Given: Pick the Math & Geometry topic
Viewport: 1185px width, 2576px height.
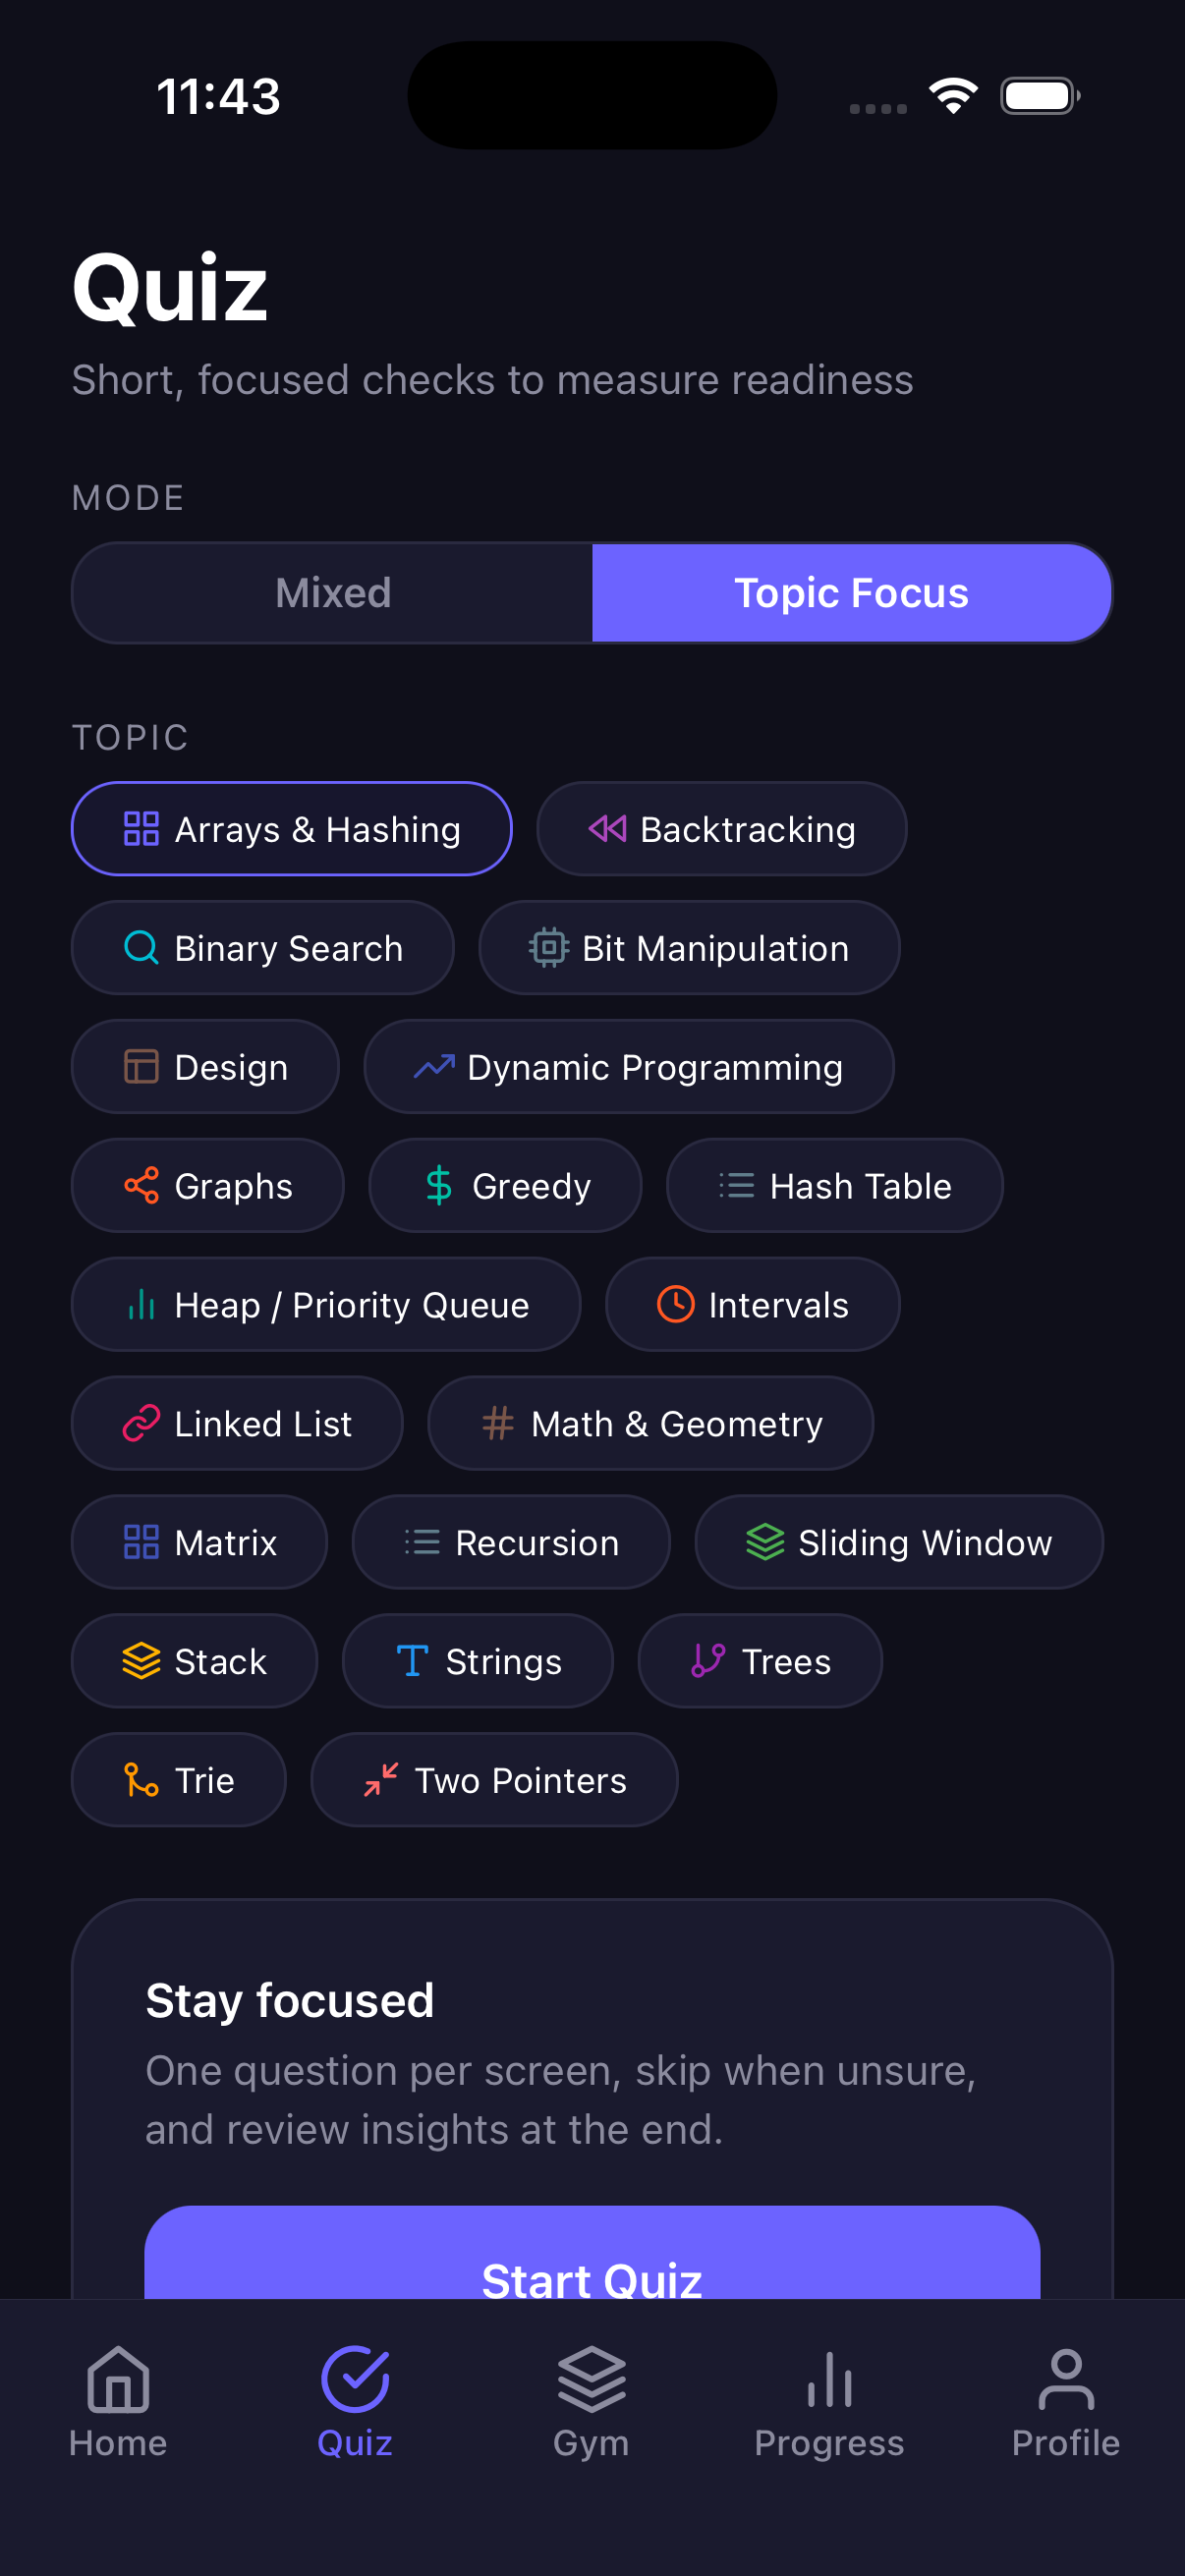Looking at the screenshot, I should tap(649, 1423).
